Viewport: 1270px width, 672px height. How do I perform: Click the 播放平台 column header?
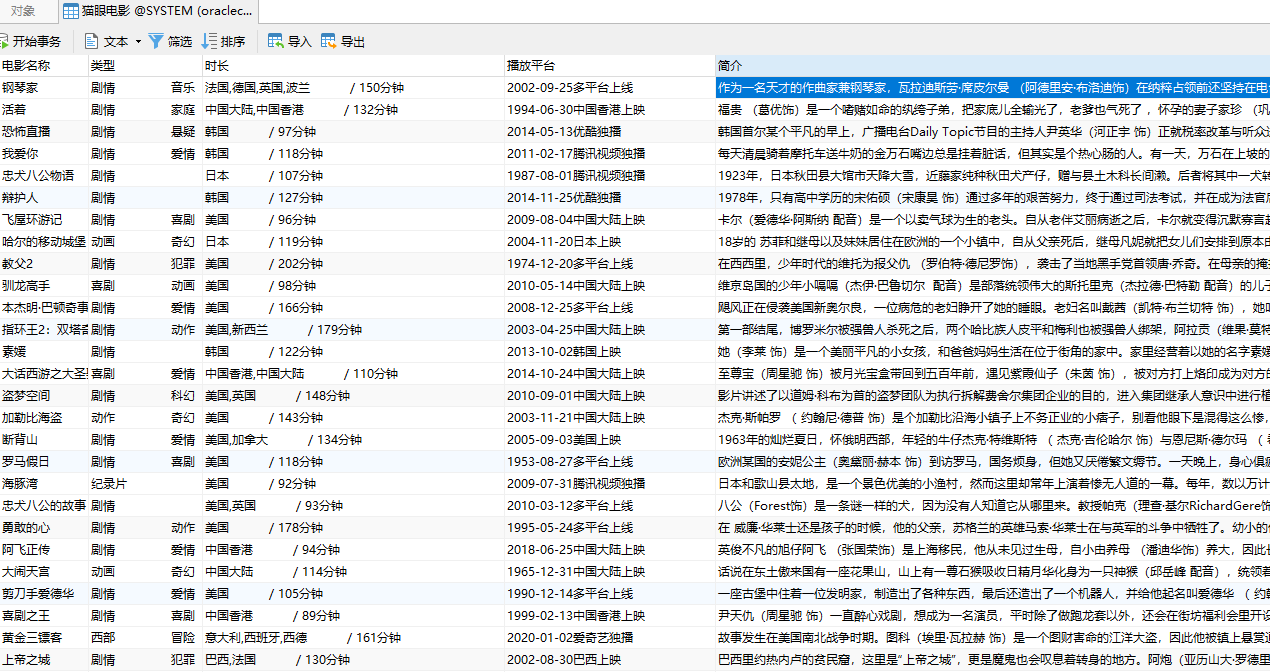tap(531, 65)
